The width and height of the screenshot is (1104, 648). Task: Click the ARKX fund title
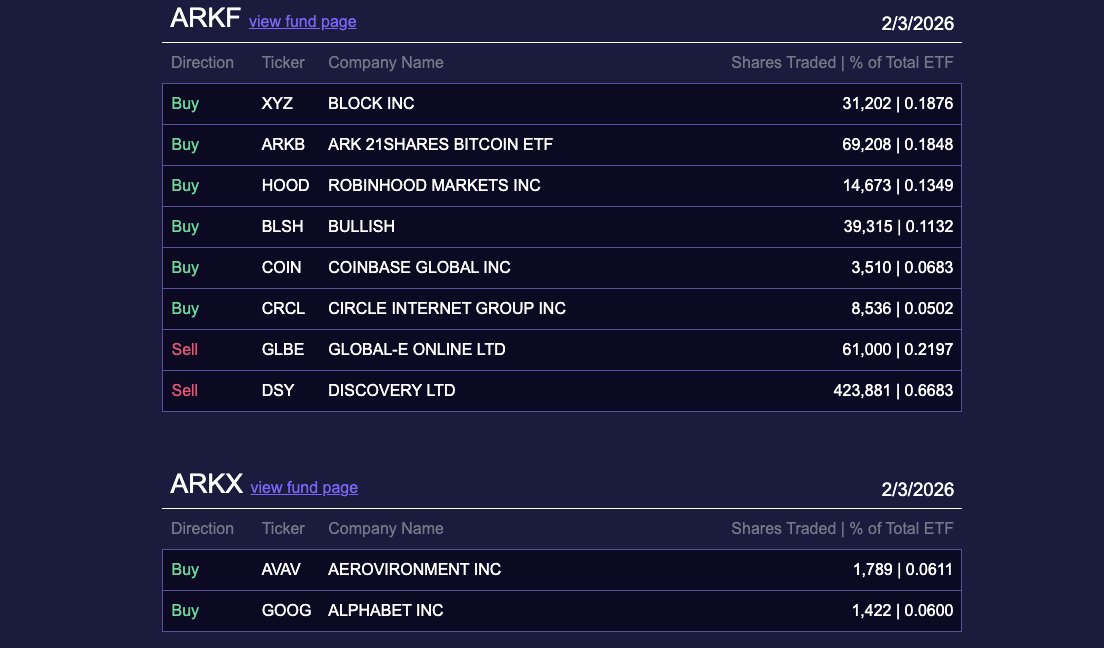pos(206,484)
